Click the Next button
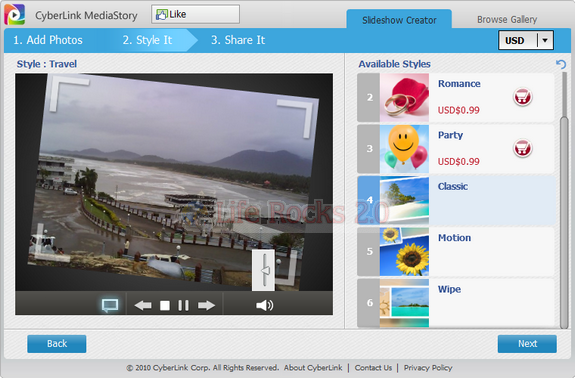Image resolution: width=575 pixels, height=378 pixels. point(527,344)
